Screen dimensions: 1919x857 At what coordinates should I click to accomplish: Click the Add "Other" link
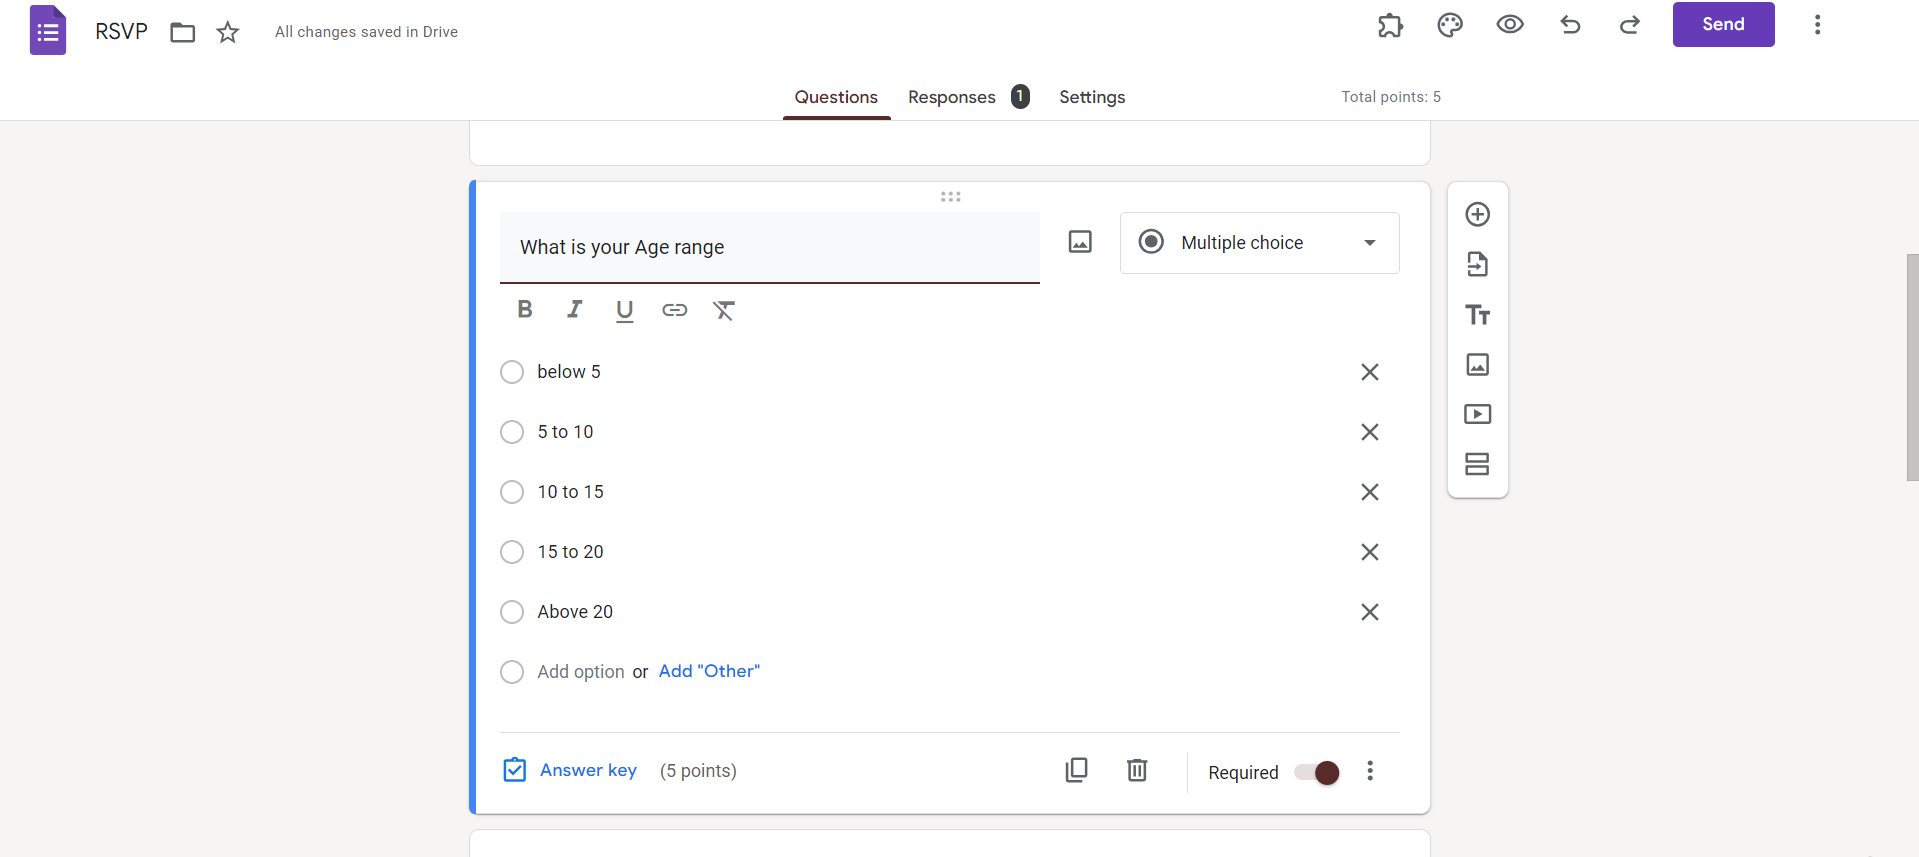[x=709, y=671]
